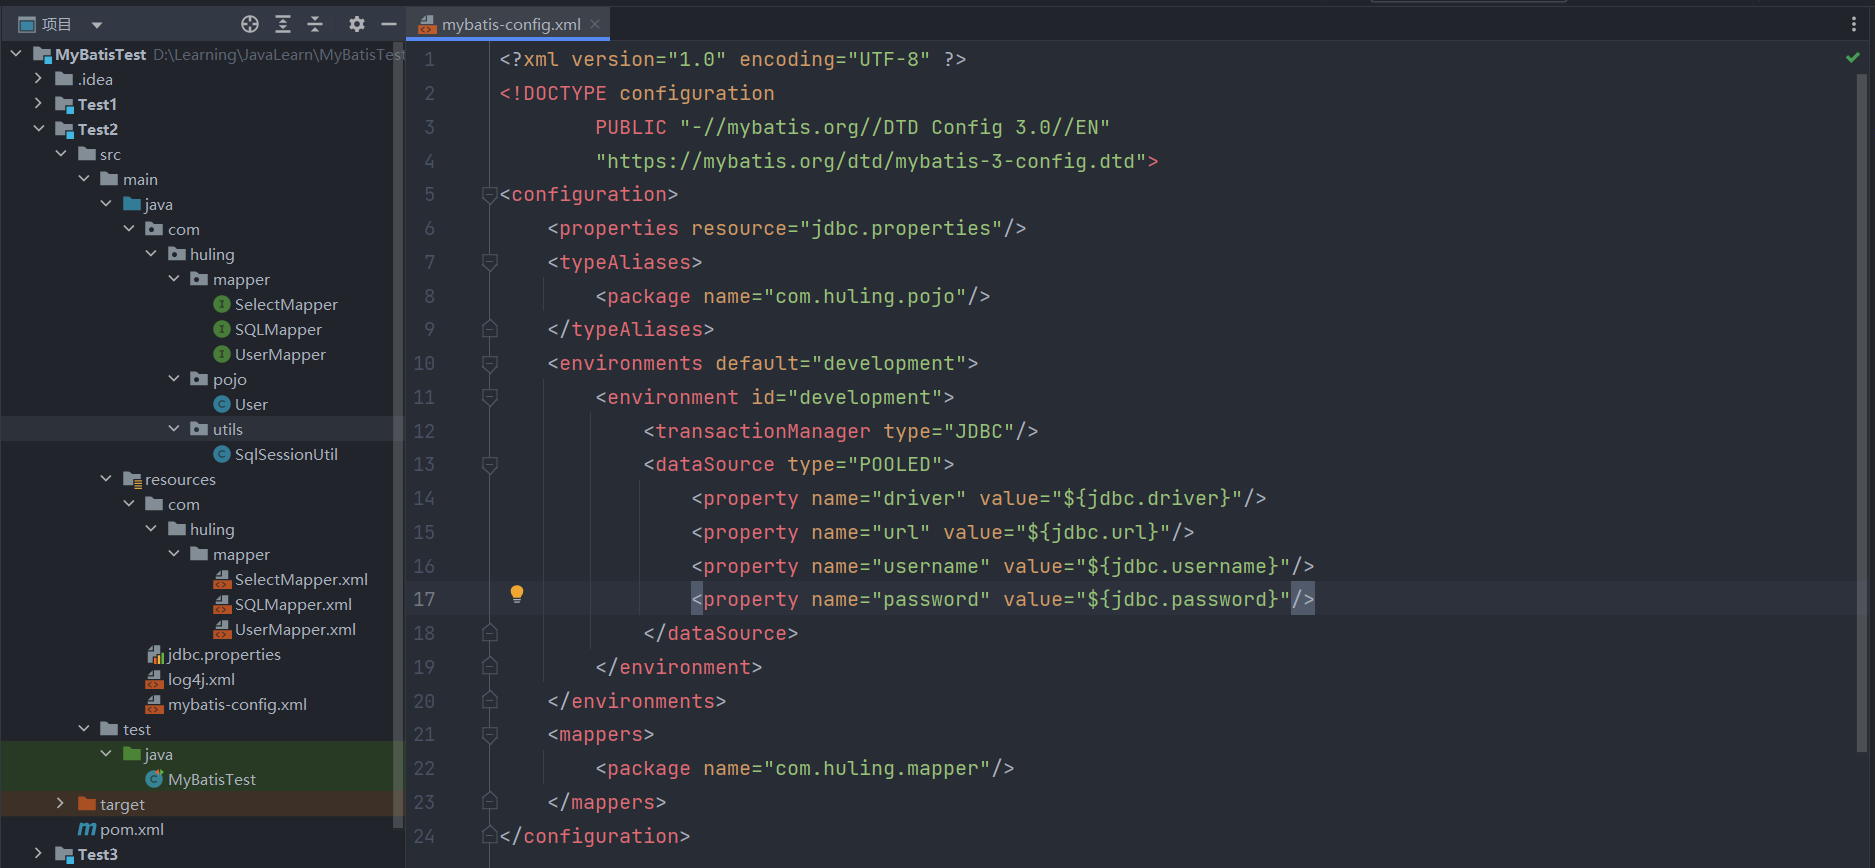Fold the typeAliases tag on line 7

pos(490,262)
